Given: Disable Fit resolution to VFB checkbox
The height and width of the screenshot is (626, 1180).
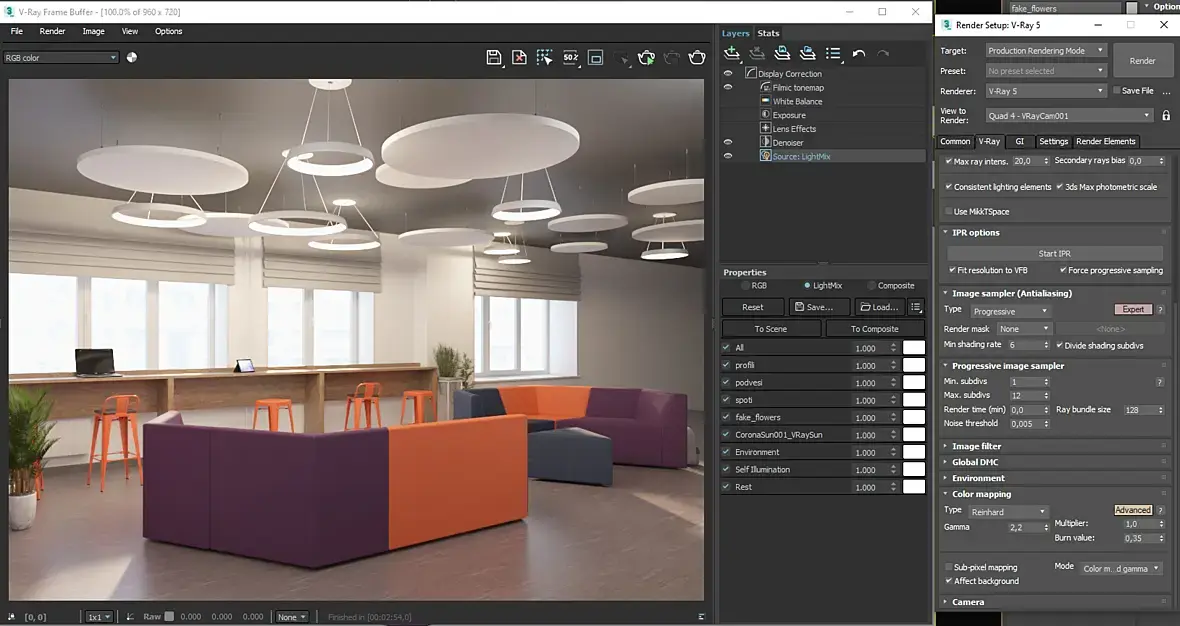Looking at the screenshot, I should [952, 270].
